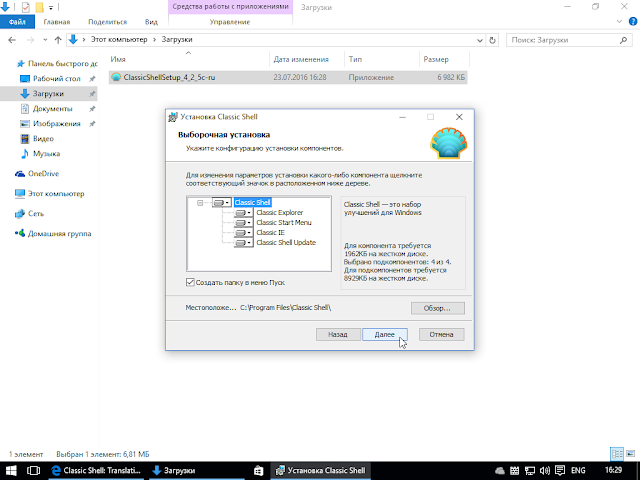640x480 pixels.
Task: Open Action Center notification icon
Action: [x=560, y=471]
